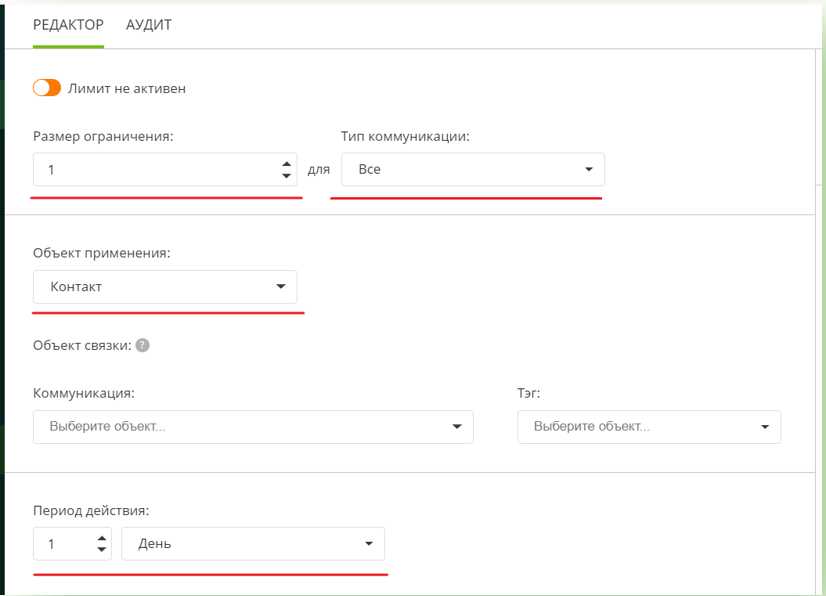
Task: Click the caret in Тэг selector
Action: [x=765, y=426]
